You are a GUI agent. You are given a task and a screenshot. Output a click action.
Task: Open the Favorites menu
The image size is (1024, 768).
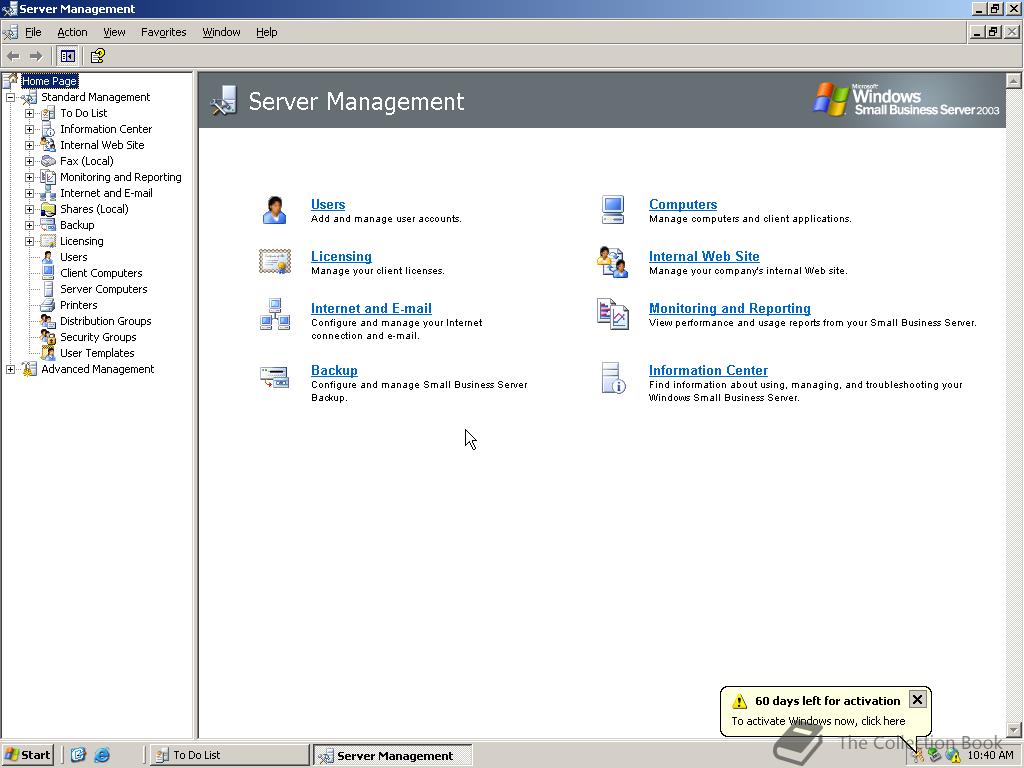(x=163, y=32)
